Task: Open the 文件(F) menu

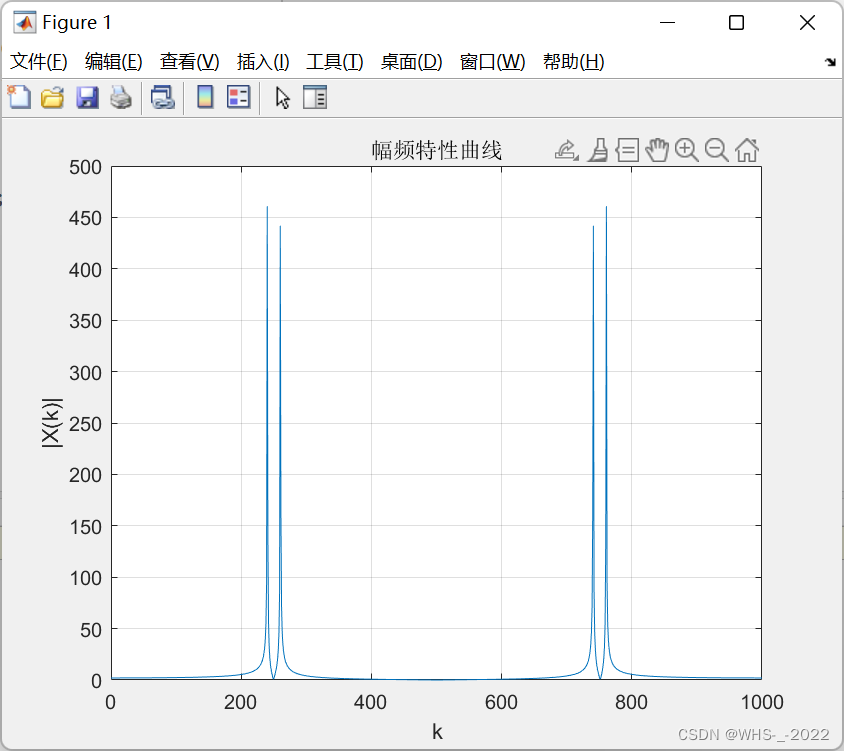Action: tap(38, 62)
